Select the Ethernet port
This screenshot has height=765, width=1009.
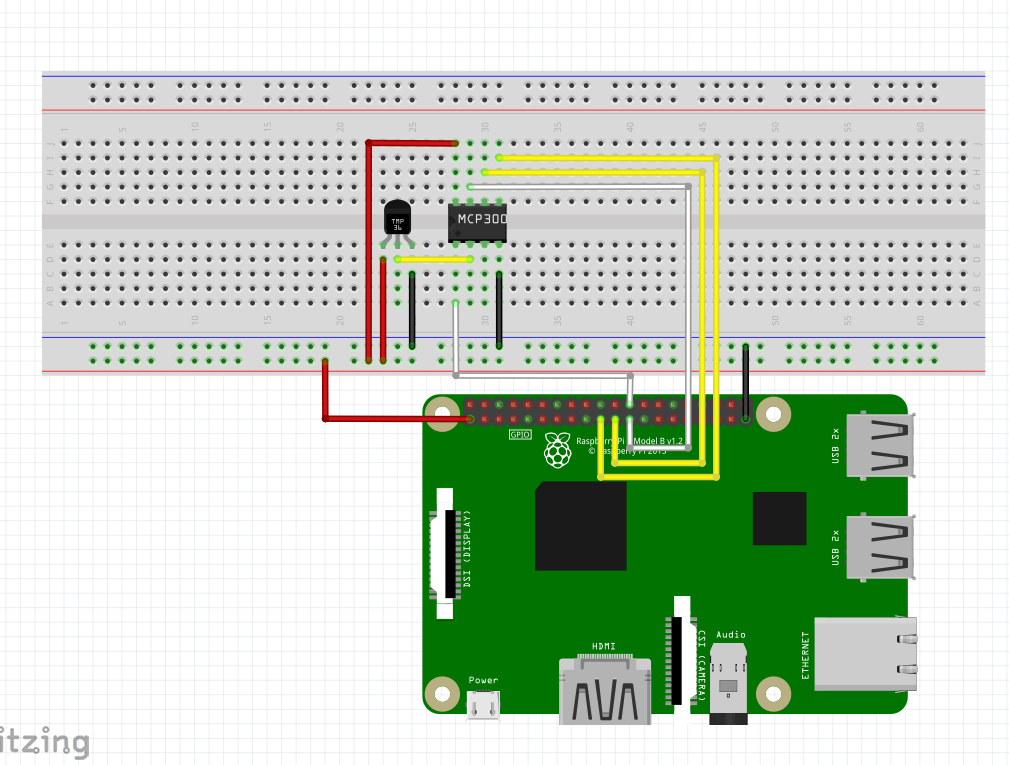coord(865,655)
